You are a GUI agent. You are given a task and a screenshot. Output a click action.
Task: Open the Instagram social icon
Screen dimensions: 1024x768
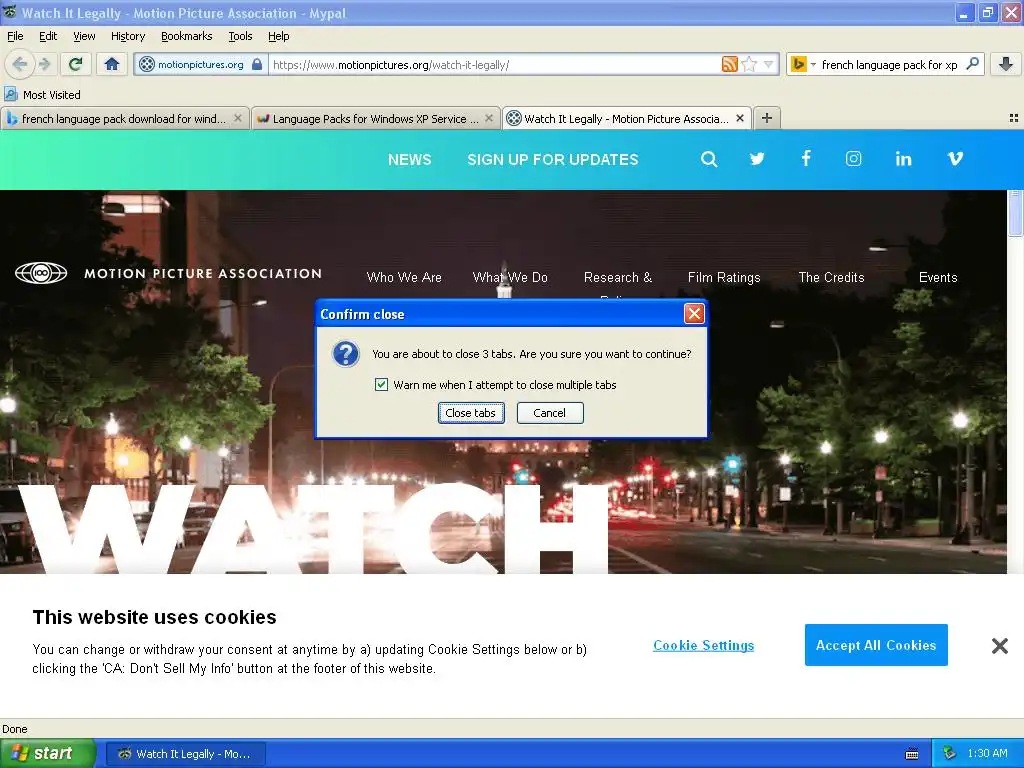tap(854, 159)
